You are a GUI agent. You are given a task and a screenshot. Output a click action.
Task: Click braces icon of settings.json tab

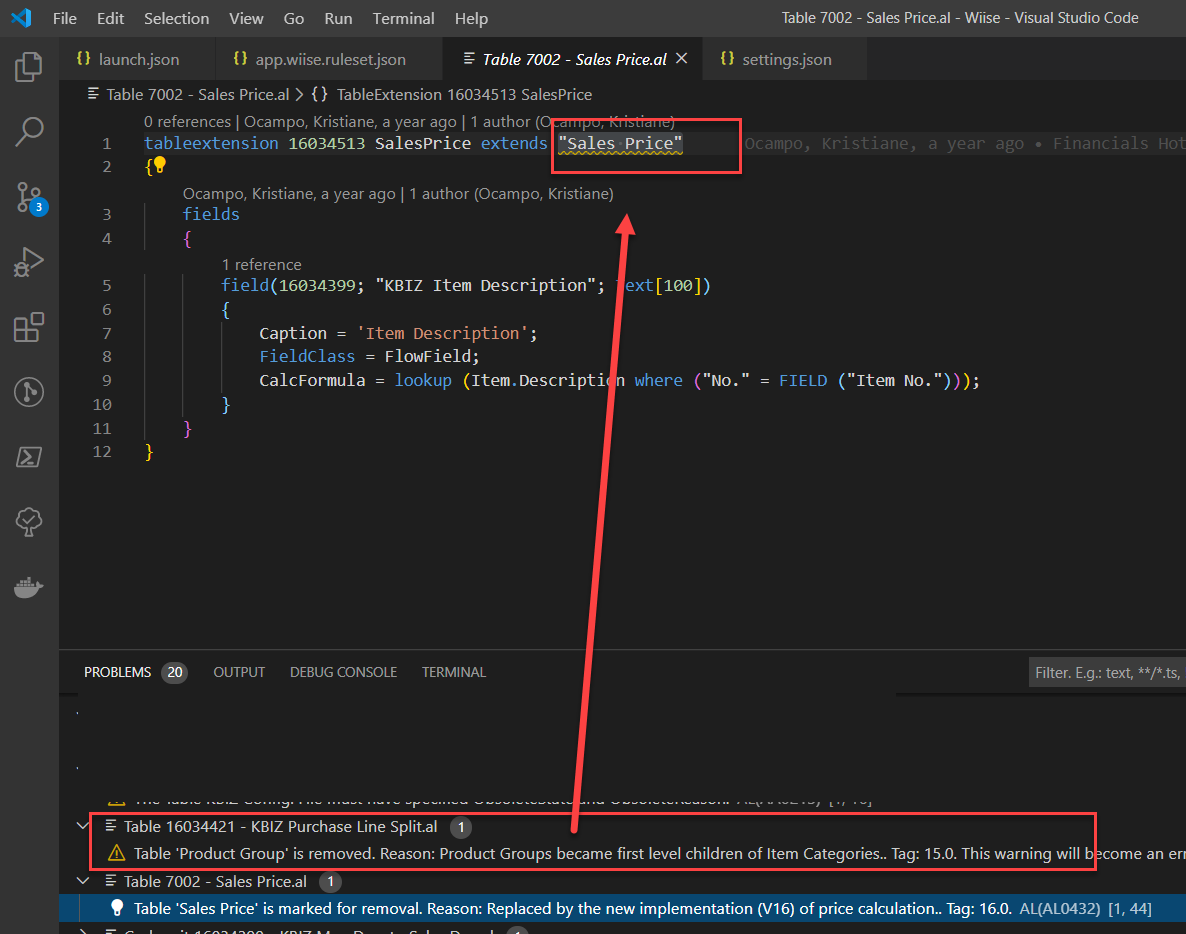click(727, 58)
